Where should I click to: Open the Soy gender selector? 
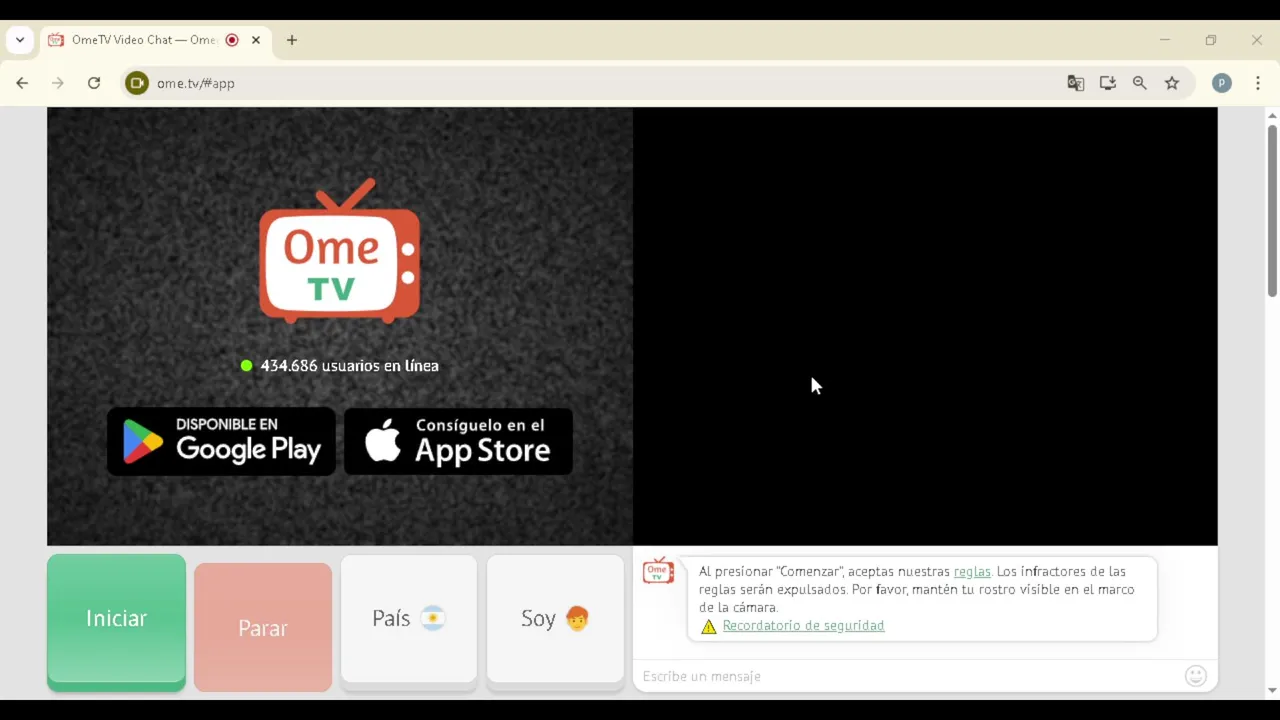click(555, 621)
